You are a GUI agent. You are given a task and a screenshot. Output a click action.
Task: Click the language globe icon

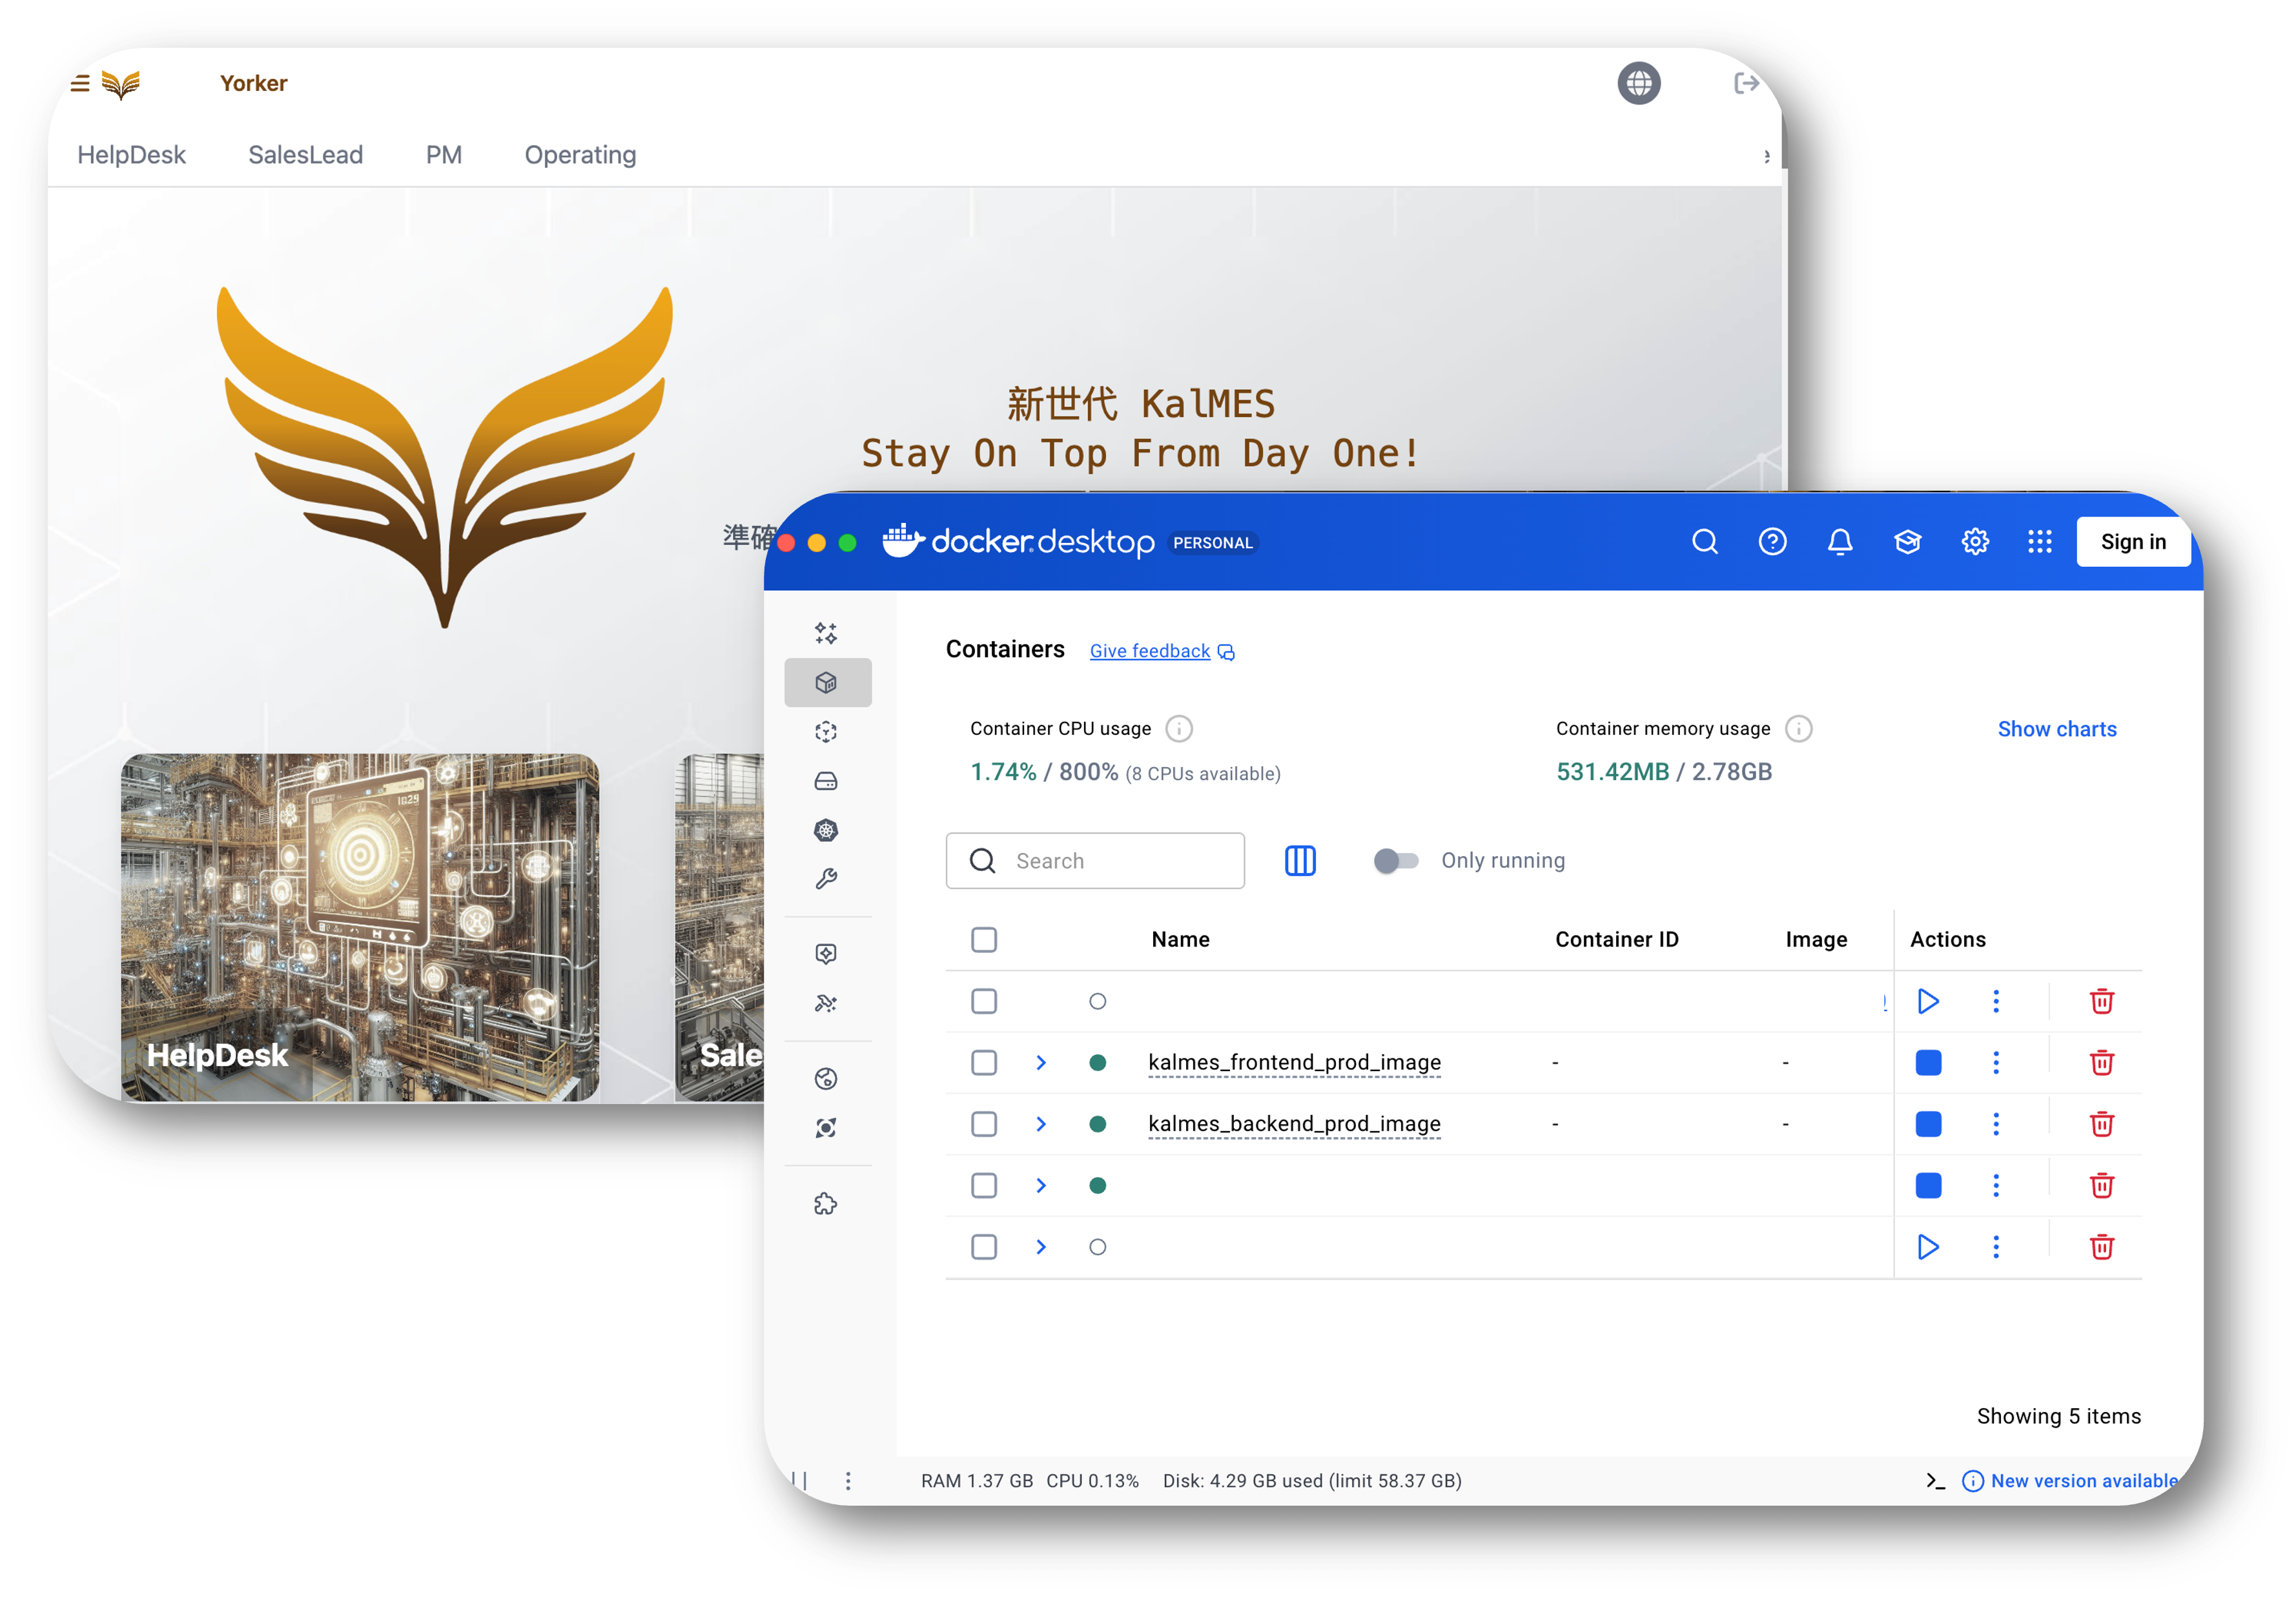[1639, 83]
